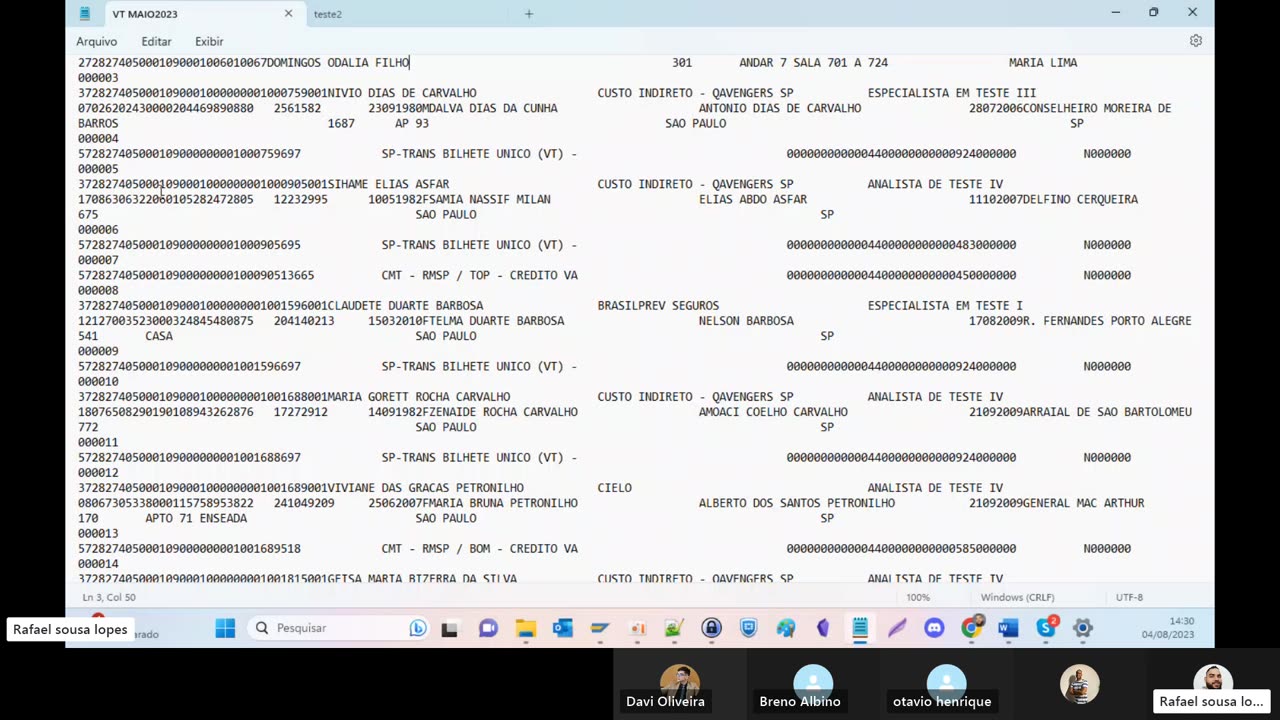
Task: Click text DOMINGOS ODALIA FILHO
Action: pos(338,63)
